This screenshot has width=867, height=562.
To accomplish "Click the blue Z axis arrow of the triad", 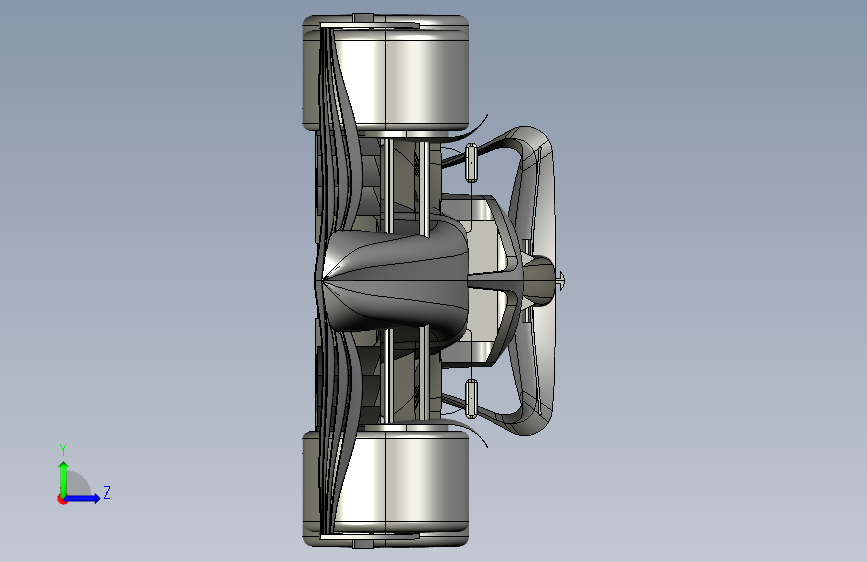I will [83, 498].
